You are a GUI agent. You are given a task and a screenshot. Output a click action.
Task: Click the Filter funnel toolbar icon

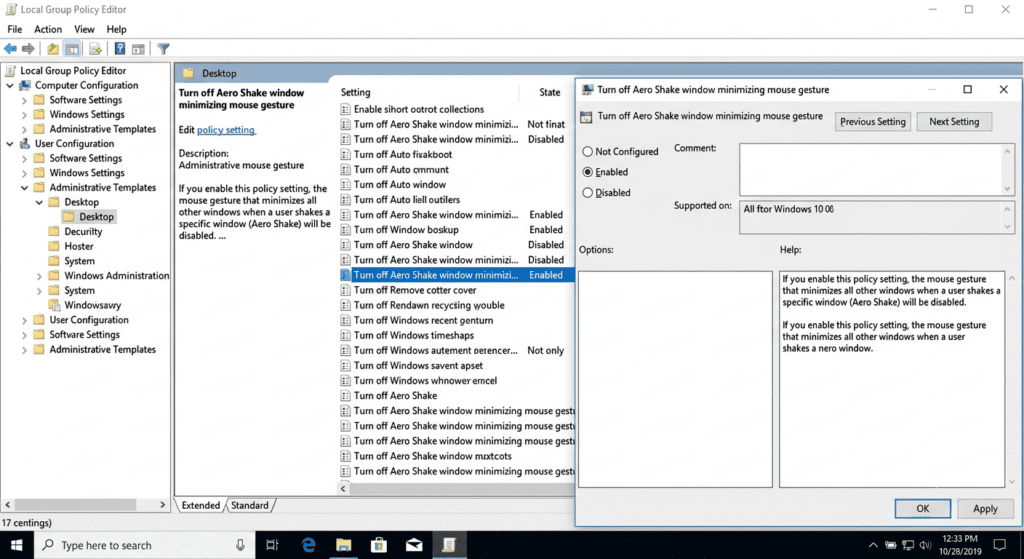[x=163, y=49]
